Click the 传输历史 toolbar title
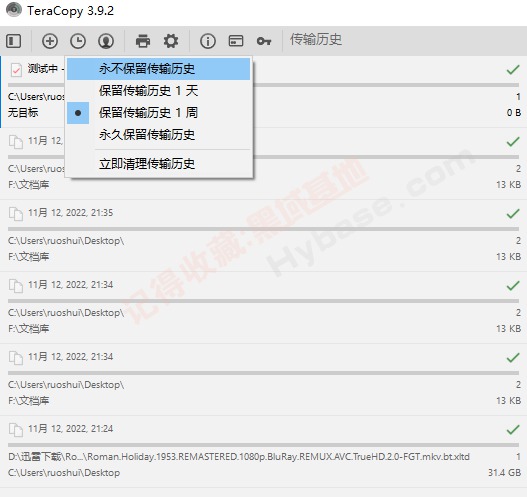527x497 pixels. [316, 40]
